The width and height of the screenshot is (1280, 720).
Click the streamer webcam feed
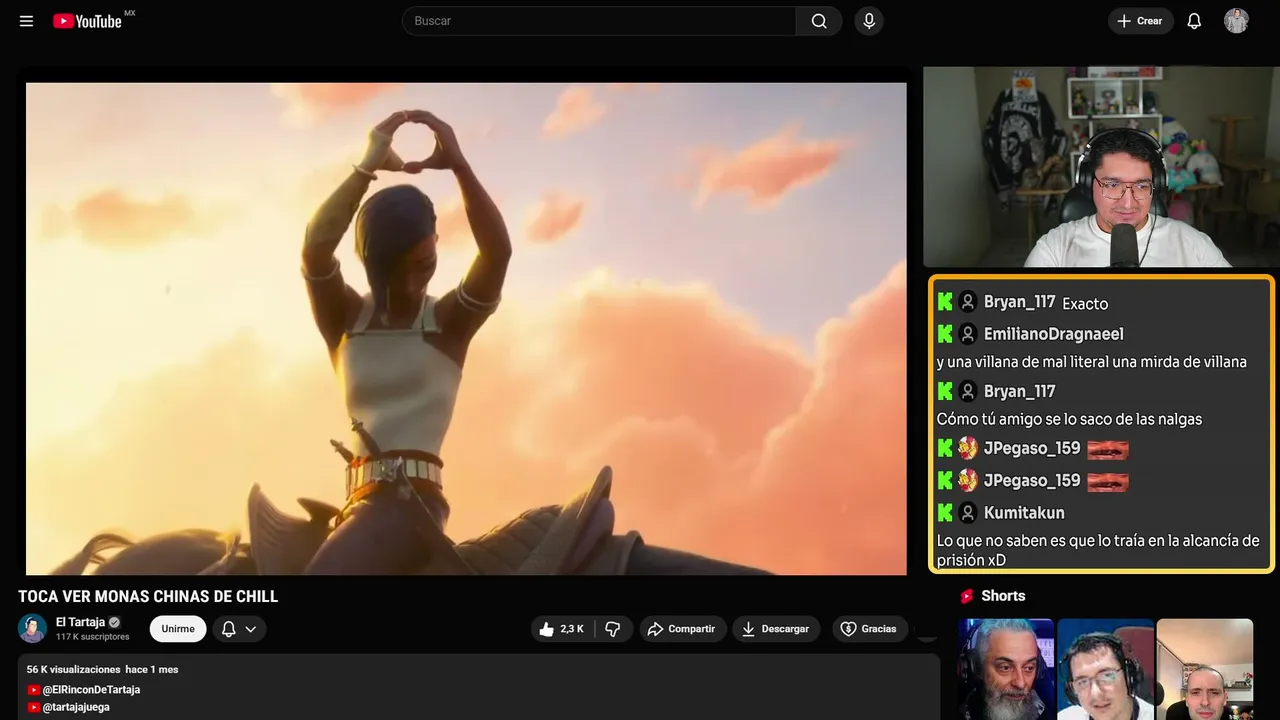[x=1100, y=167]
